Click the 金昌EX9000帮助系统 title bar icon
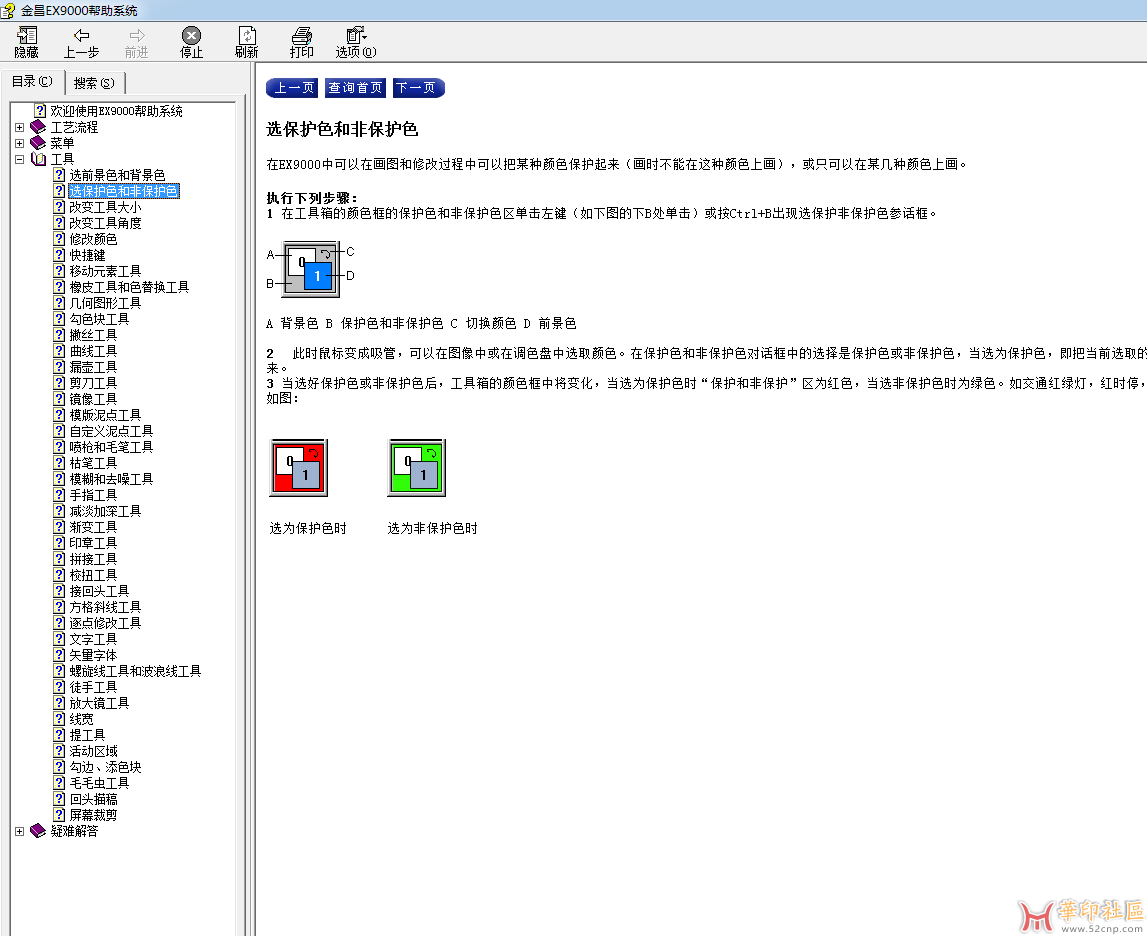 (8, 10)
